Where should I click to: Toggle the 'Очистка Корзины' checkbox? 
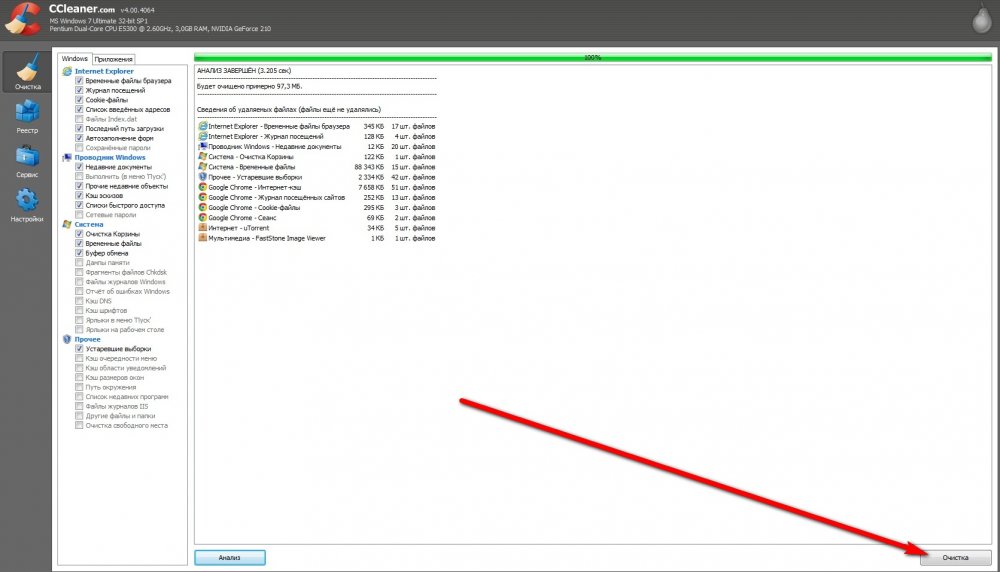(79, 234)
